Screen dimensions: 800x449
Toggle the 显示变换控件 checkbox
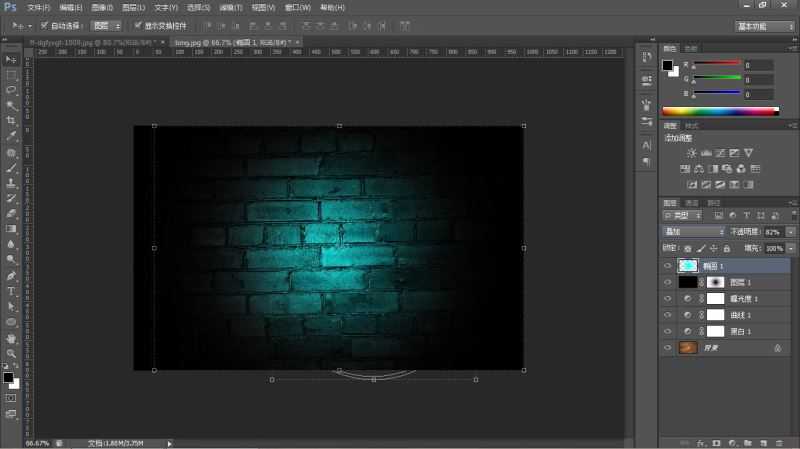click(137, 25)
